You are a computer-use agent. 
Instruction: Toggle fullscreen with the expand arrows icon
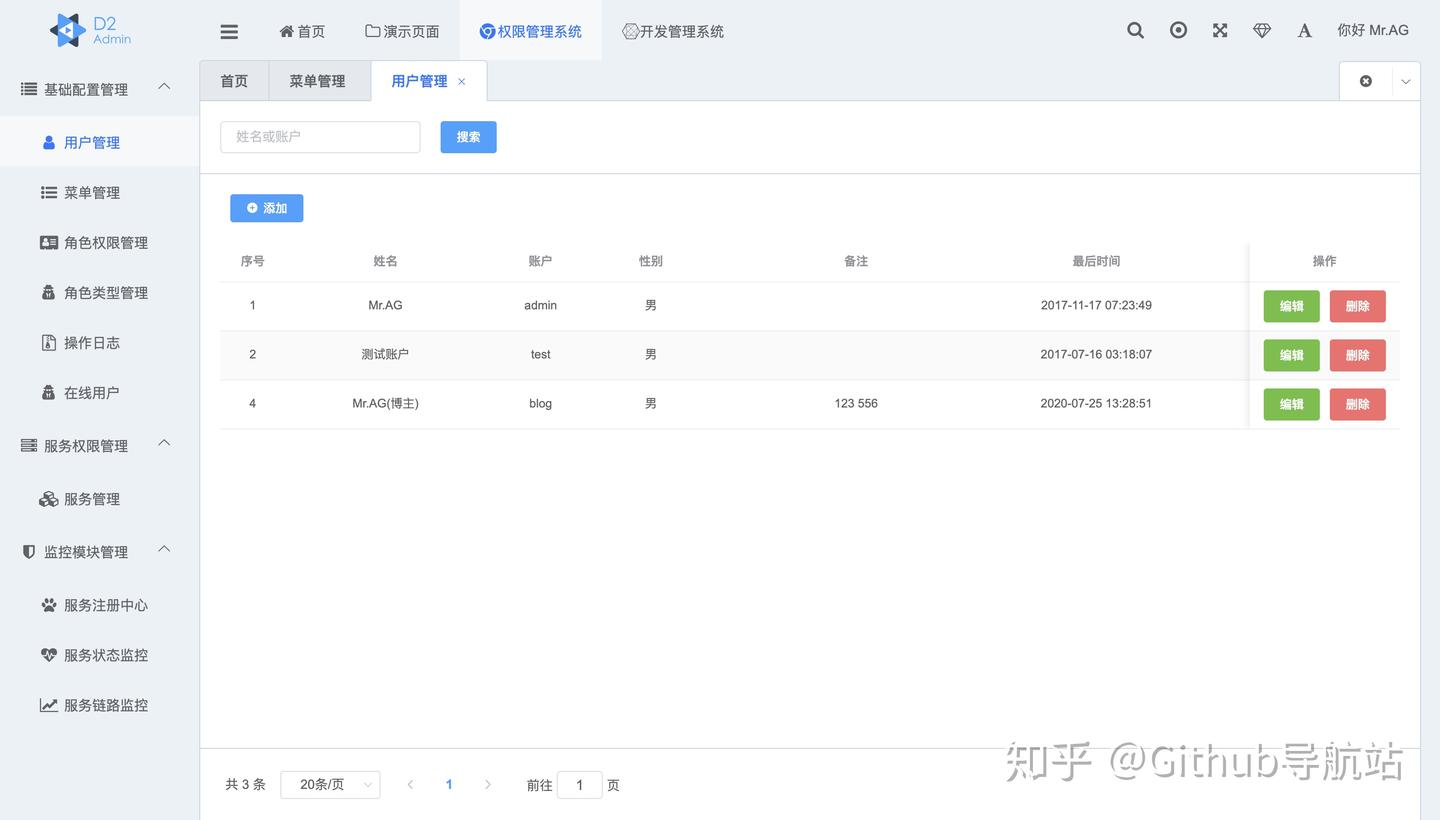tap(1220, 30)
